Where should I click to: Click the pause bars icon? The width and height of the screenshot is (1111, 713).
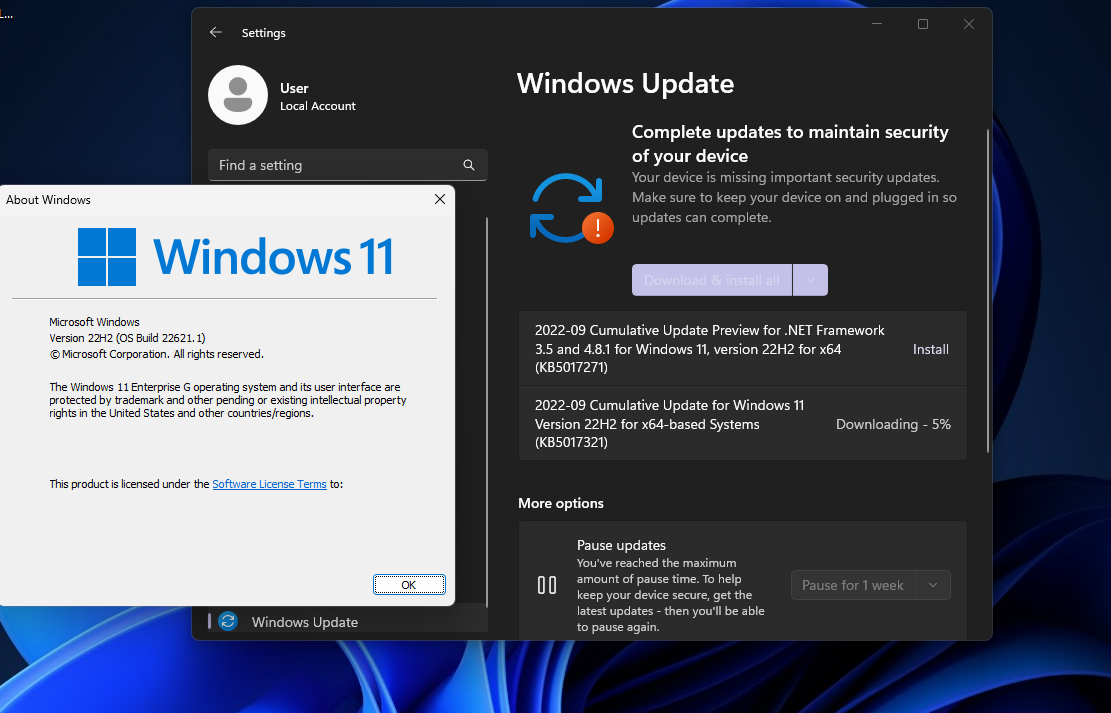click(547, 585)
